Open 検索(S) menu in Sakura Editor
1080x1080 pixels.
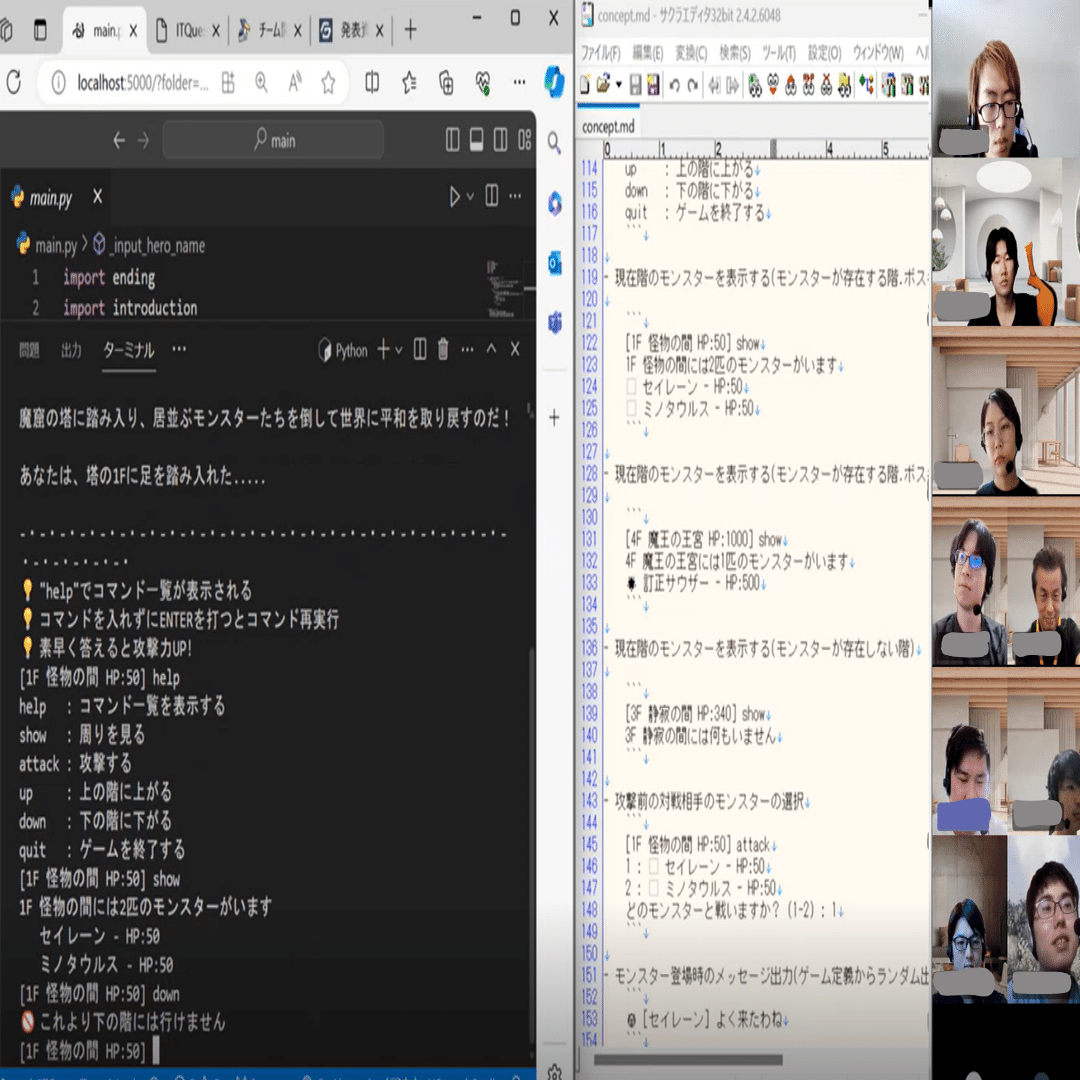(735, 53)
